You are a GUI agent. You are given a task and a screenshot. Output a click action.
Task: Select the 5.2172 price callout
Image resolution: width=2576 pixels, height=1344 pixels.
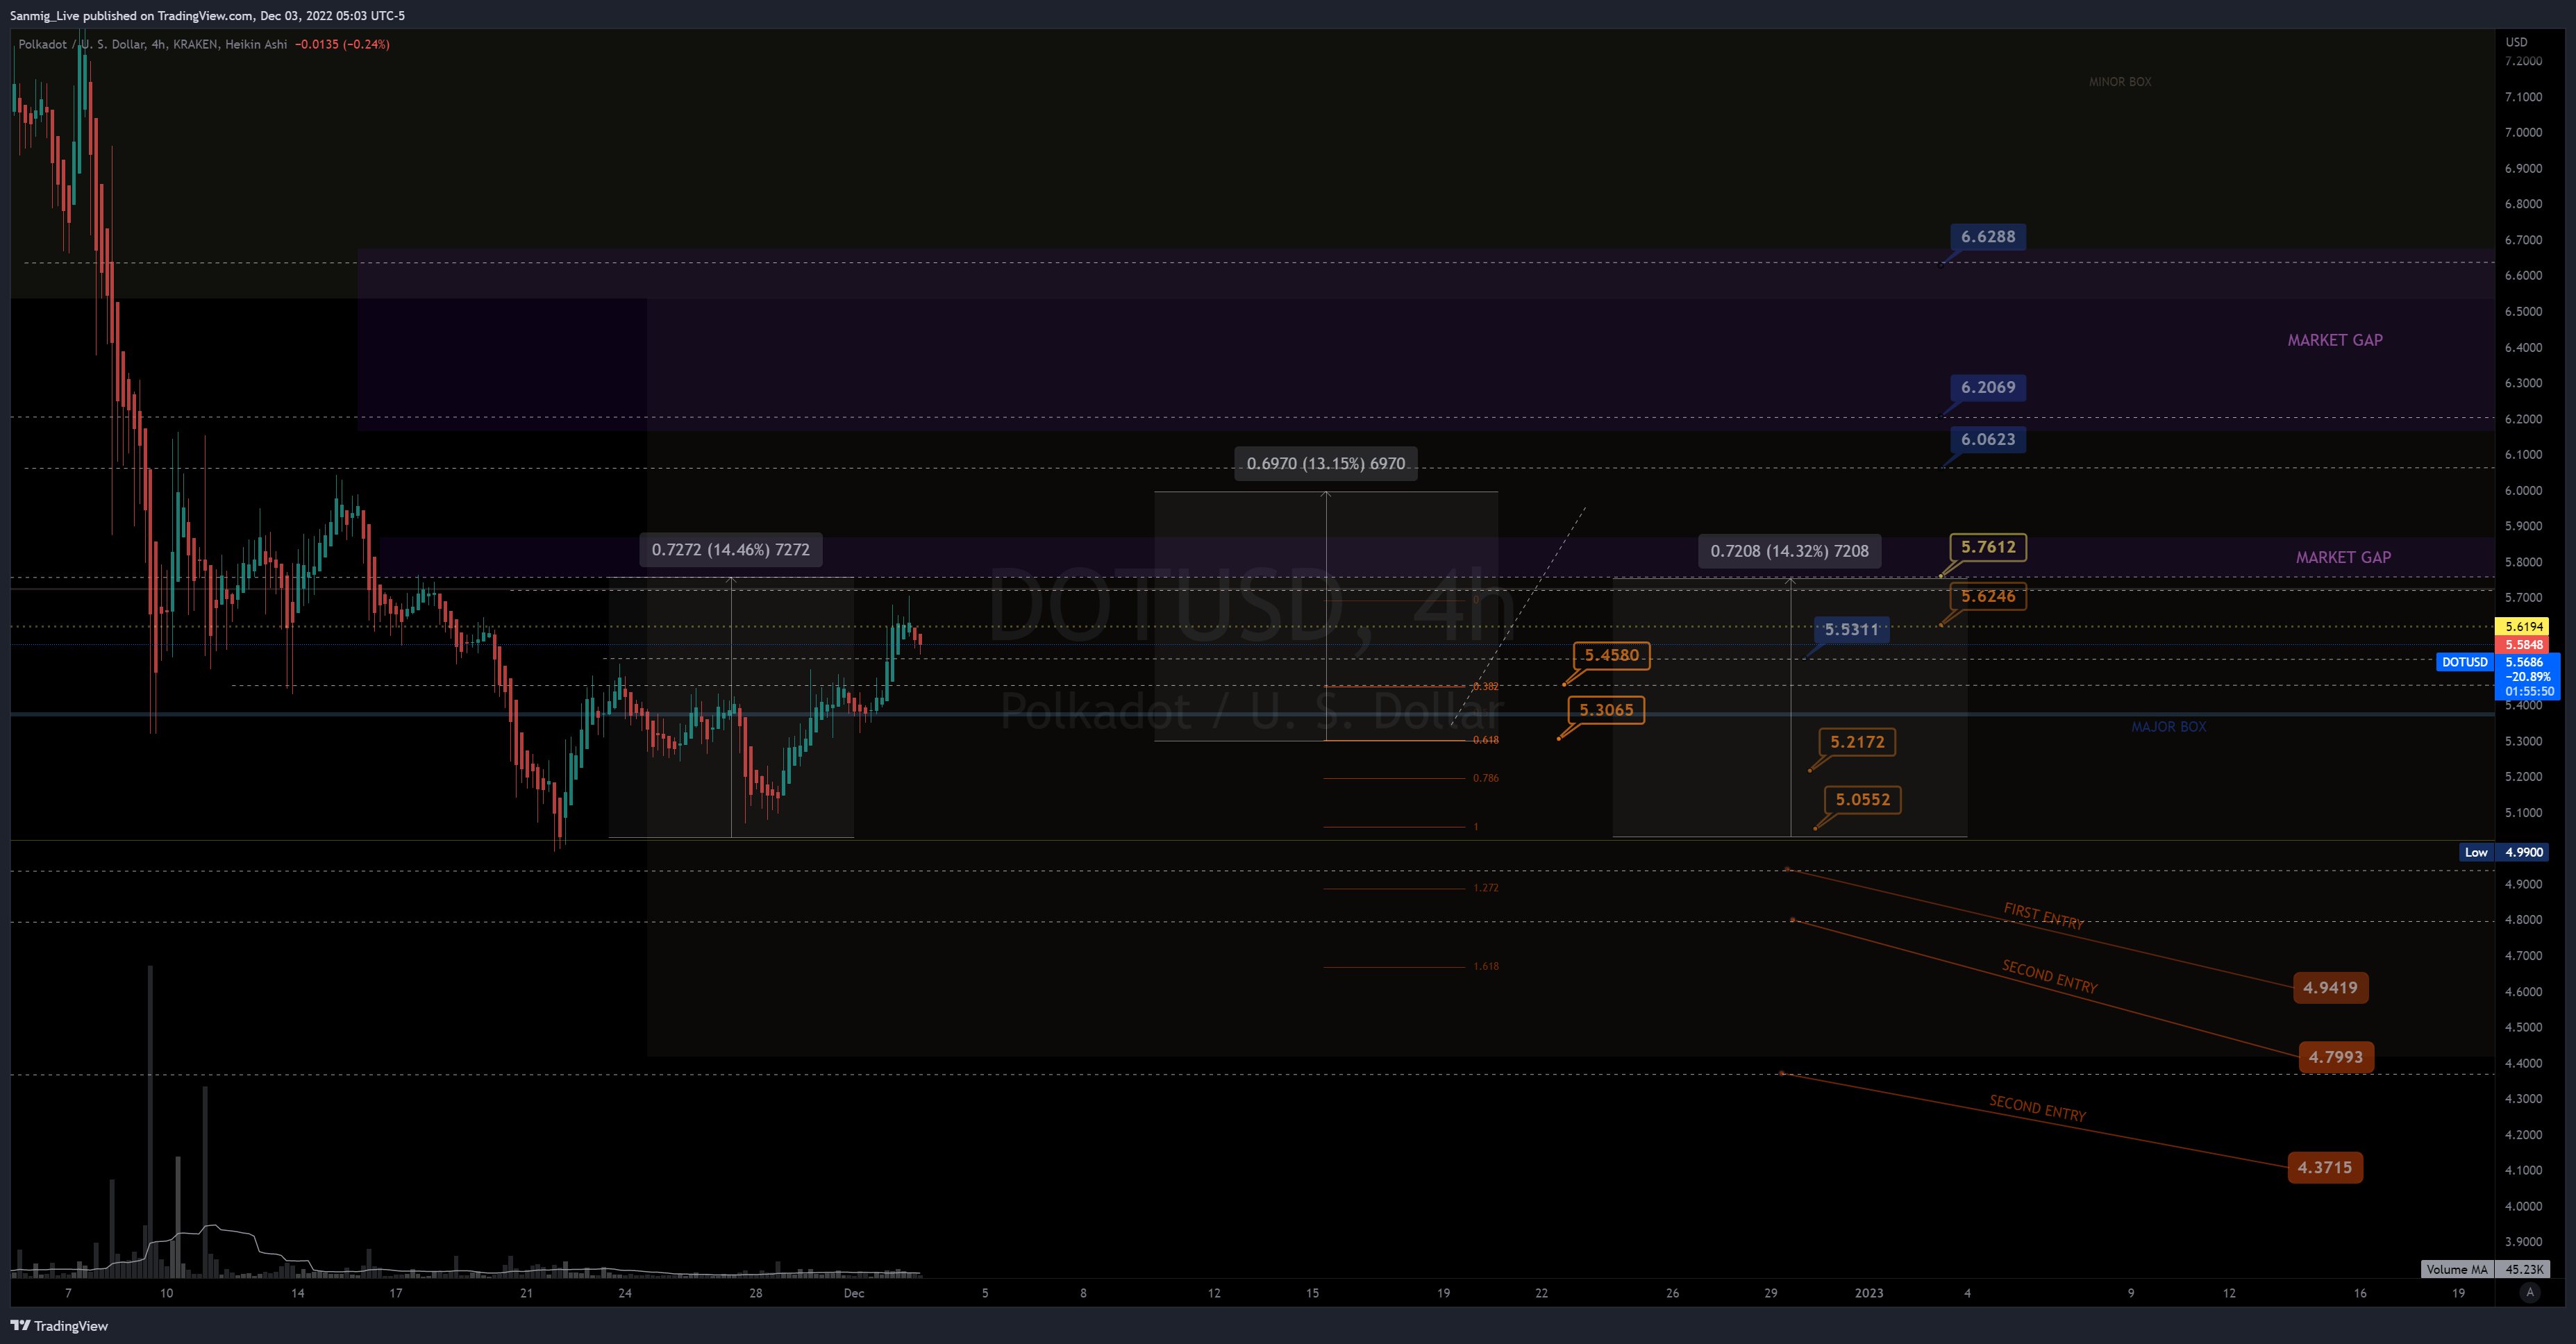click(x=1857, y=742)
